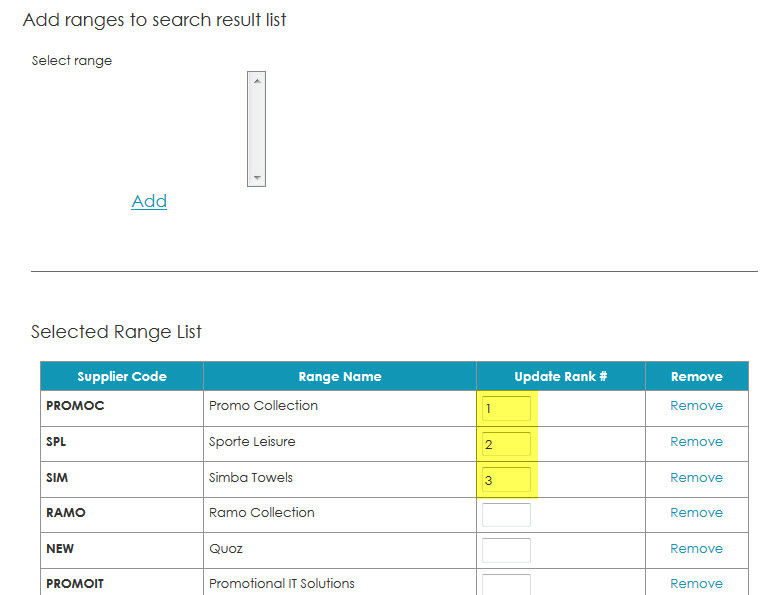Focus the empty rank field for Ramo Collection
Viewport: 770px width, 595px height.
pyautogui.click(x=506, y=514)
